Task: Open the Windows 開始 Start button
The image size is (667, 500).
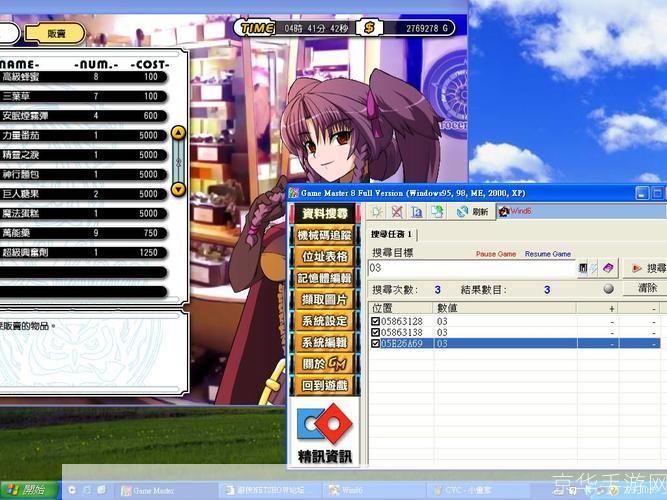Action: [29, 490]
